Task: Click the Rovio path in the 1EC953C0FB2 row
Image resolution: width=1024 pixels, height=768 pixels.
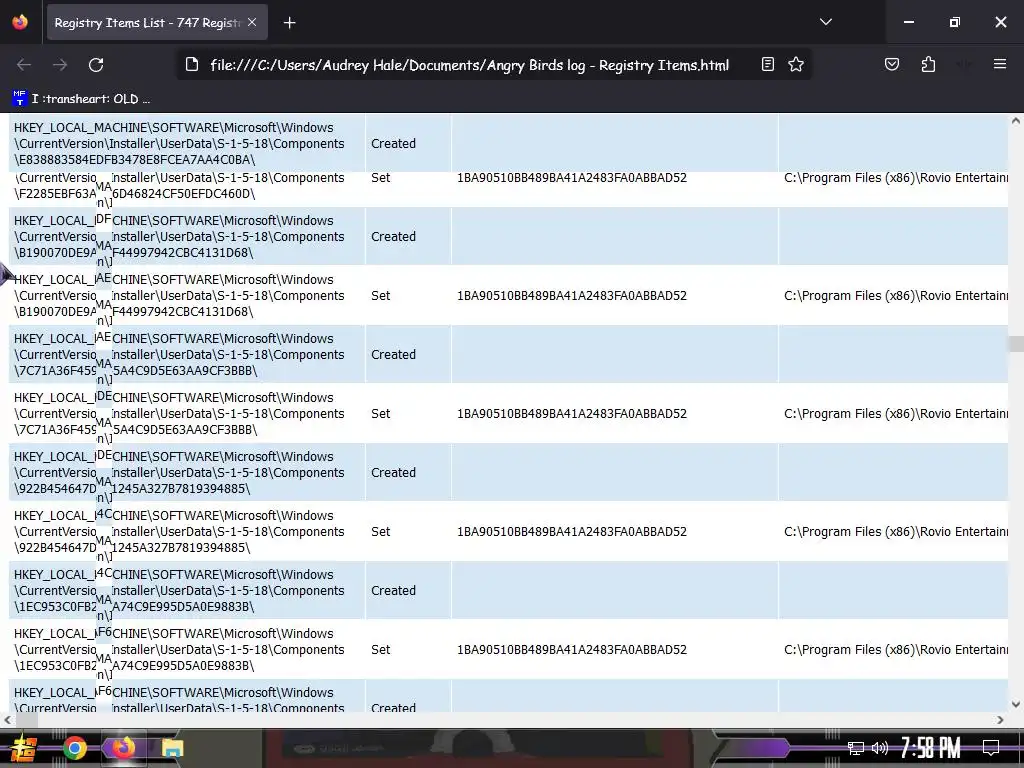Action: click(x=896, y=649)
